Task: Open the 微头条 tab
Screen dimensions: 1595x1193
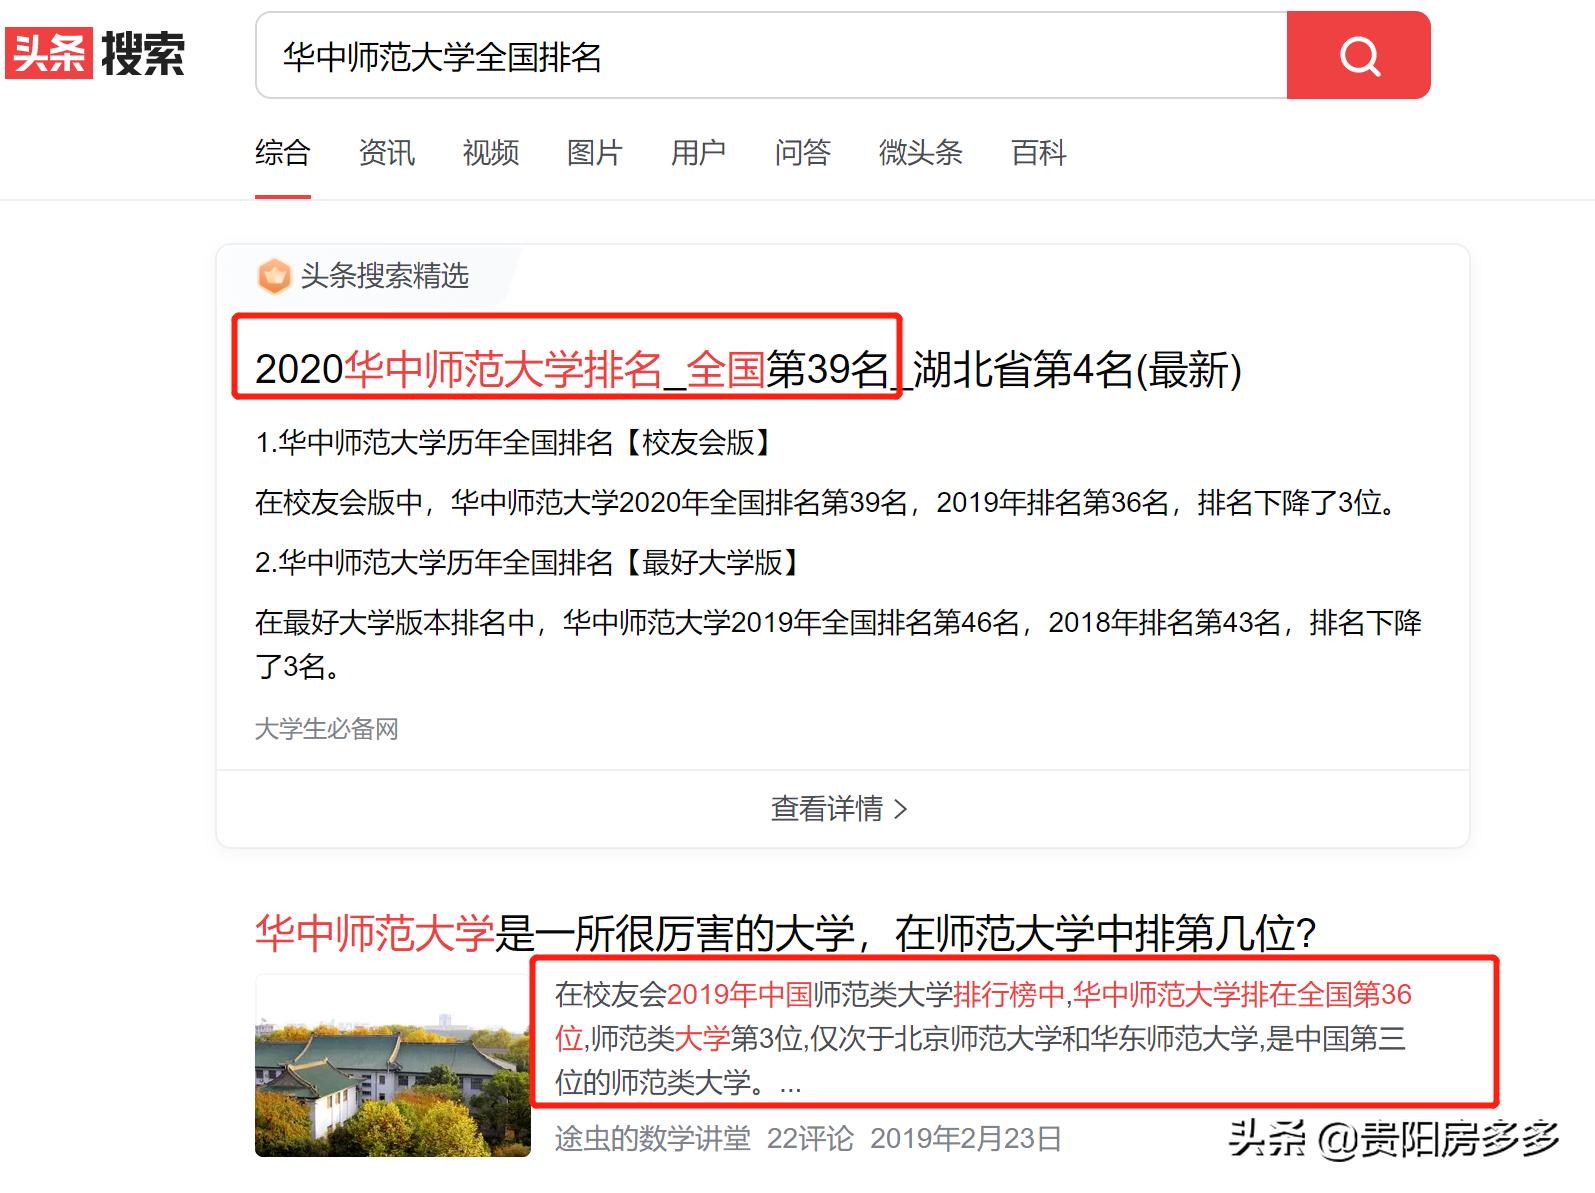Action: click(x=921, y=153)
